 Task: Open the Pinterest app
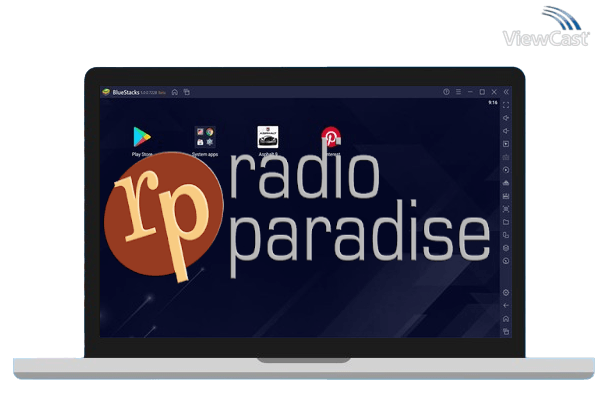331,137
